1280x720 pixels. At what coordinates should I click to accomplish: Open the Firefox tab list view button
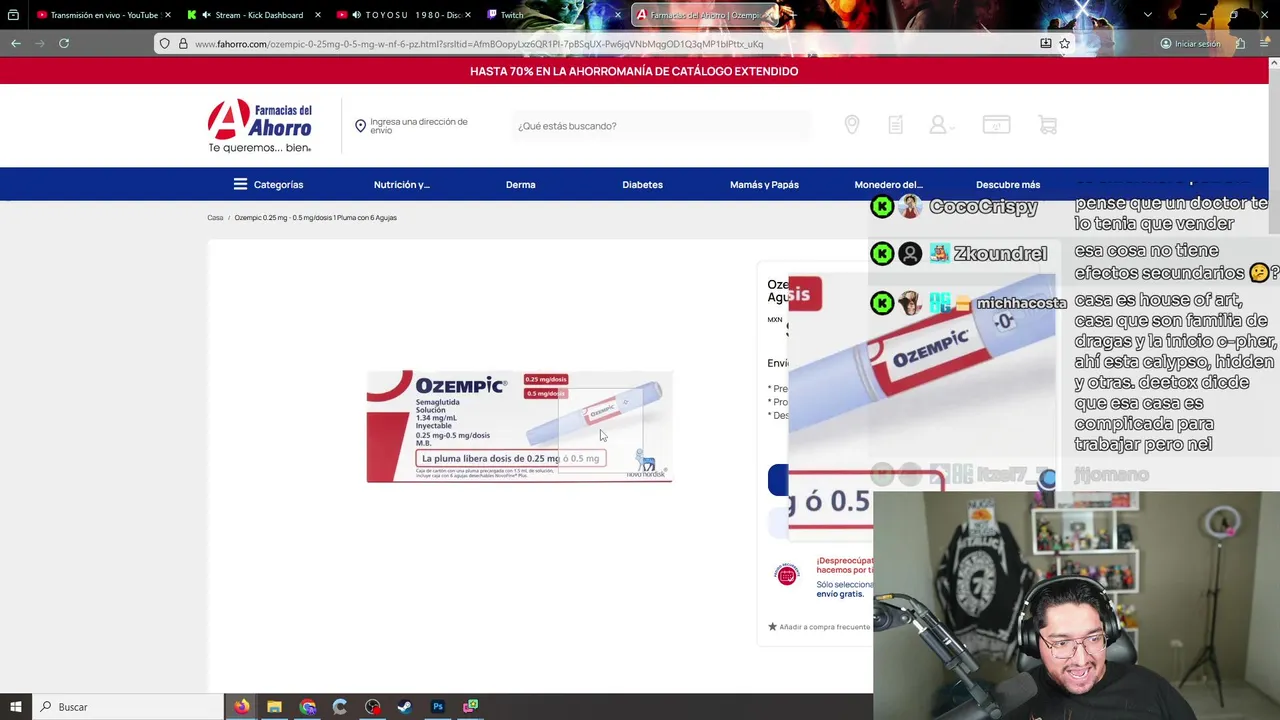13,15
